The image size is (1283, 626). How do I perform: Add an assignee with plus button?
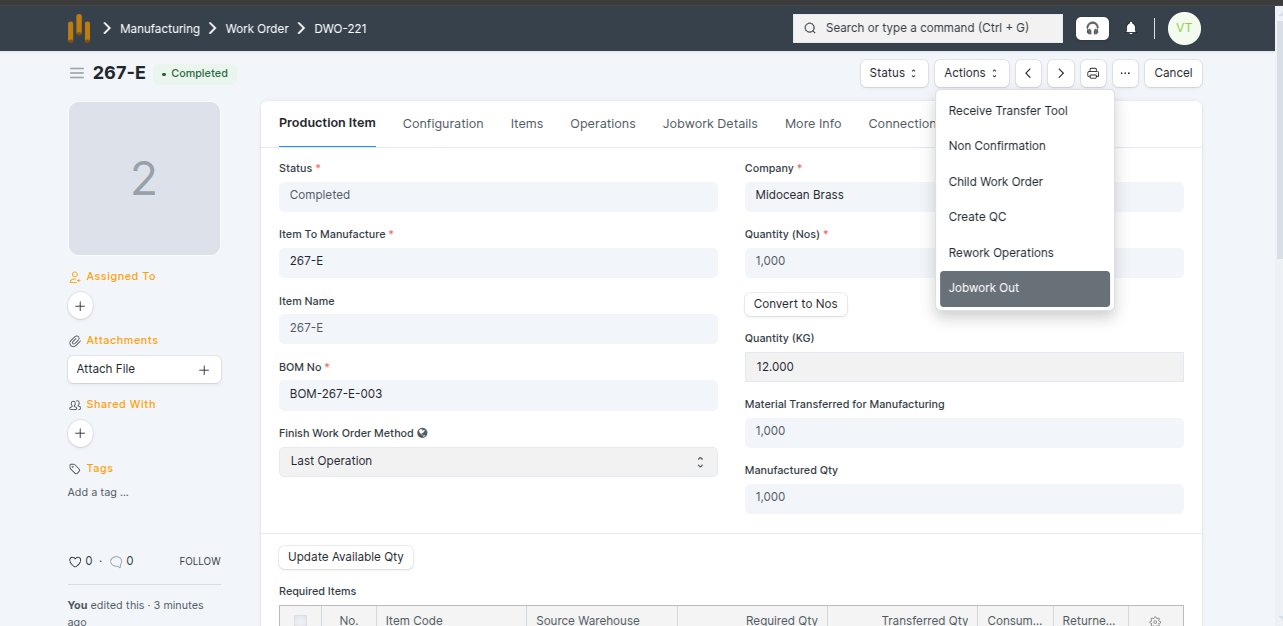point(81,306)
